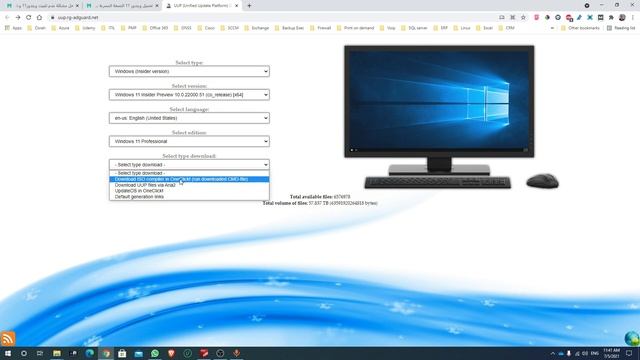The height and width of the screenshot is (360, 640).
Task: Open the Select edition dropdown
Action: 189,141
